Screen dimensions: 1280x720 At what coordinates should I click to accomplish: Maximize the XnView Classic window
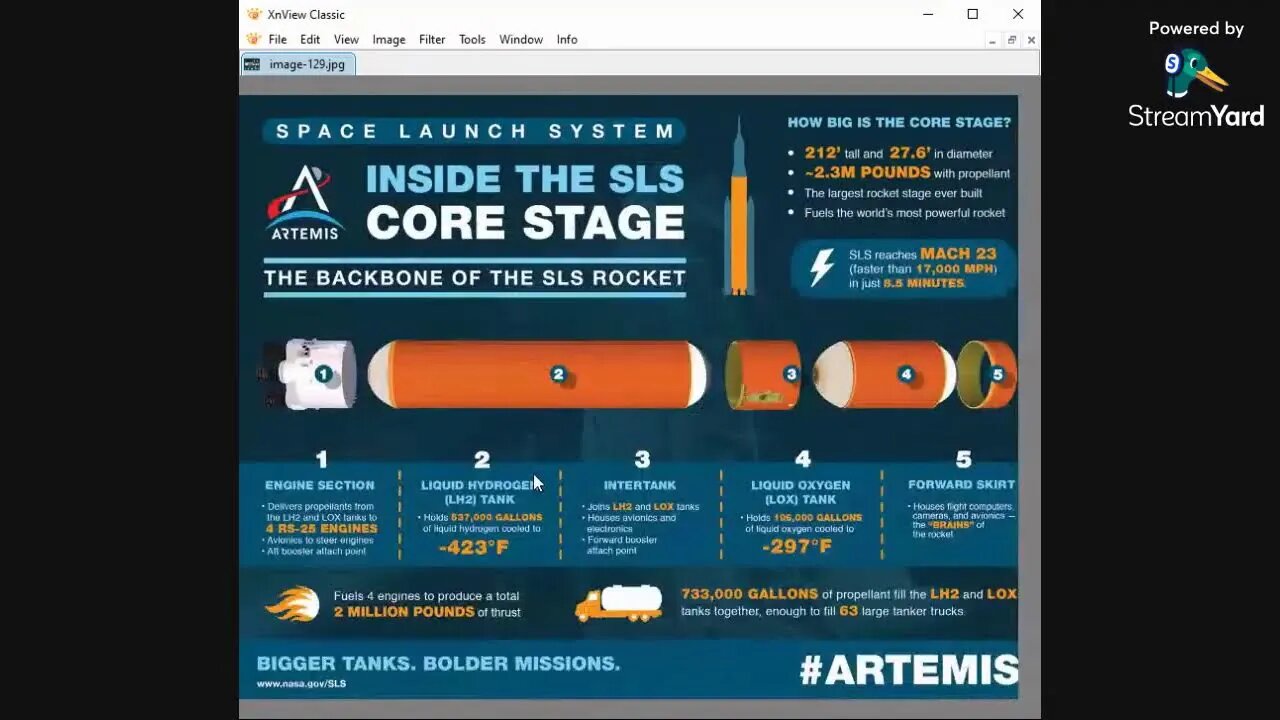(973, 14)
